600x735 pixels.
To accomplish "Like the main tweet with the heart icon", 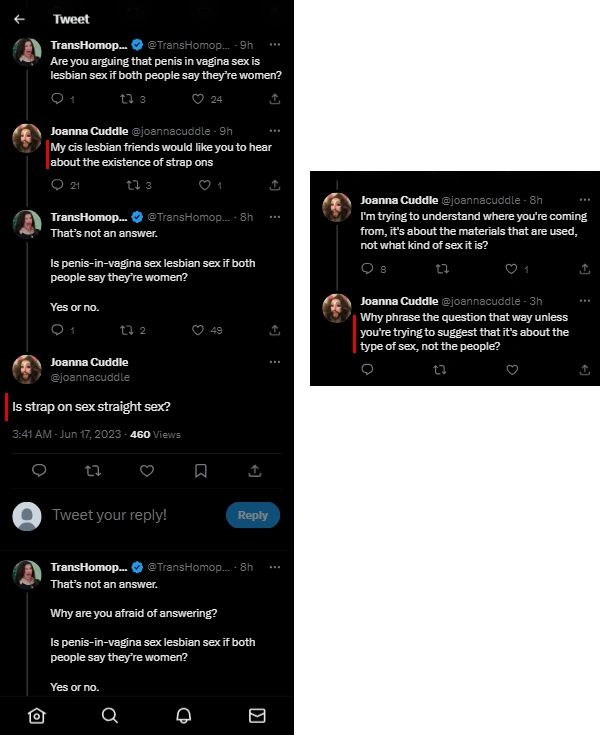I will coord(147,470).
